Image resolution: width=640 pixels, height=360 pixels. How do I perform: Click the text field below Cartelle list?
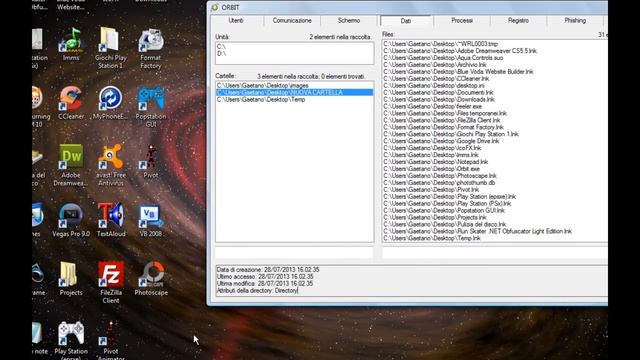coord(294,253)
